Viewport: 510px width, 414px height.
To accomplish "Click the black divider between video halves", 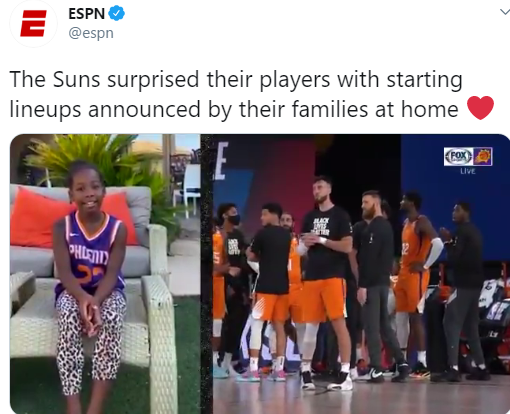I will 207,274.
